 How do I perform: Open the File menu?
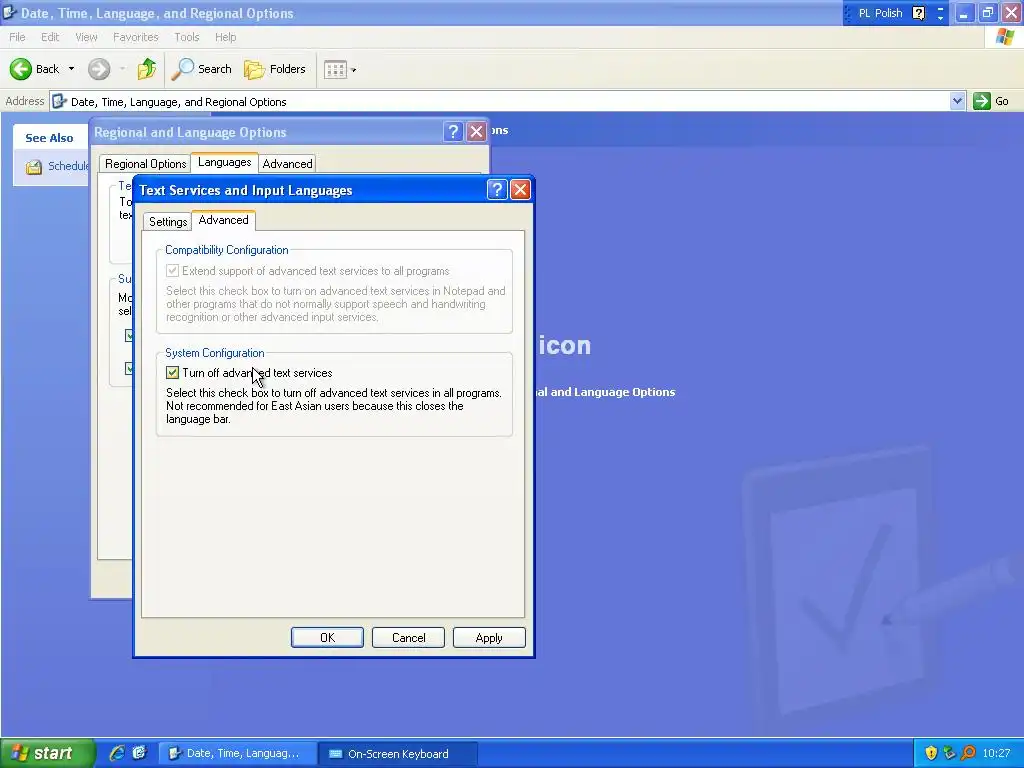(x=17, y=37)
